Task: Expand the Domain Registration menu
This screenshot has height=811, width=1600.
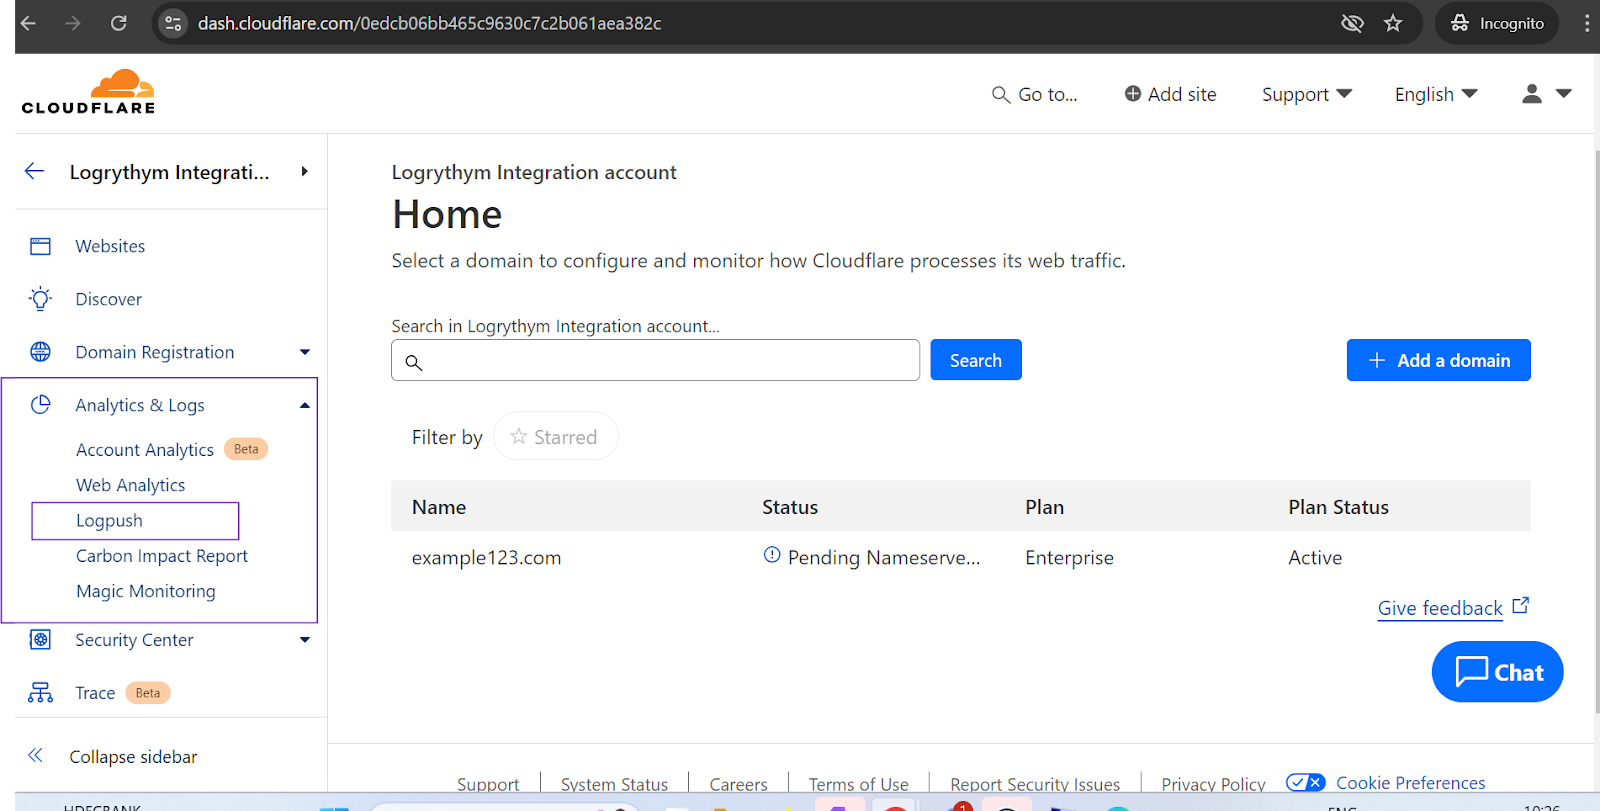Action: (305, 352)
